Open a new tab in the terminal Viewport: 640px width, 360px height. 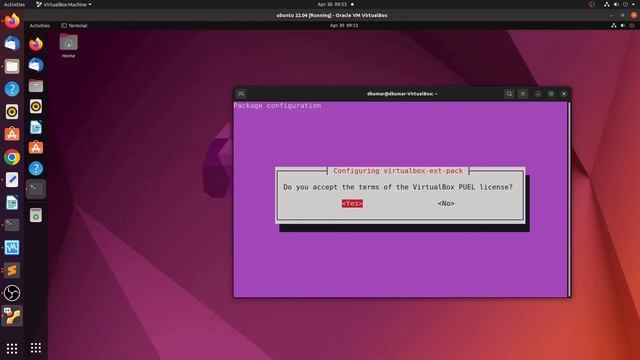[241, 94]
